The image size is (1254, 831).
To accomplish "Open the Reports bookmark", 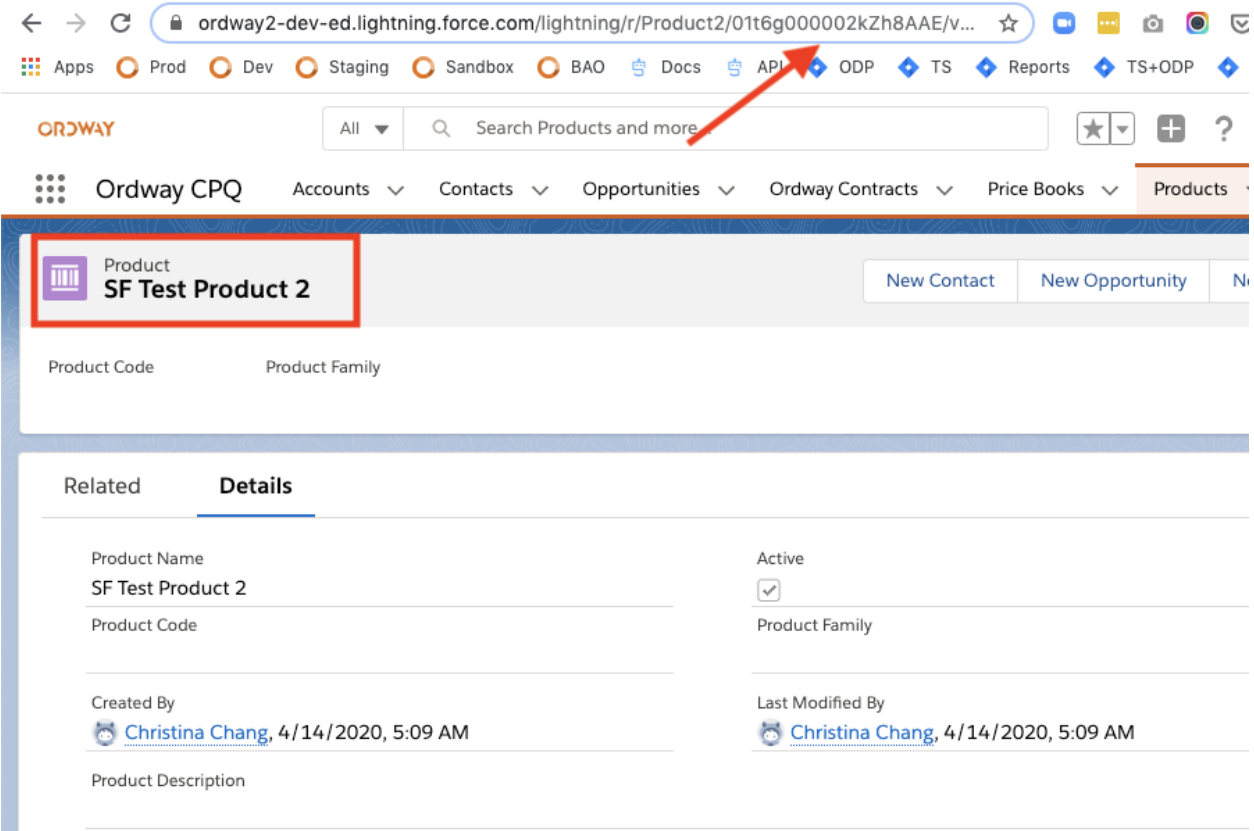I will (x=1023, y=67).
